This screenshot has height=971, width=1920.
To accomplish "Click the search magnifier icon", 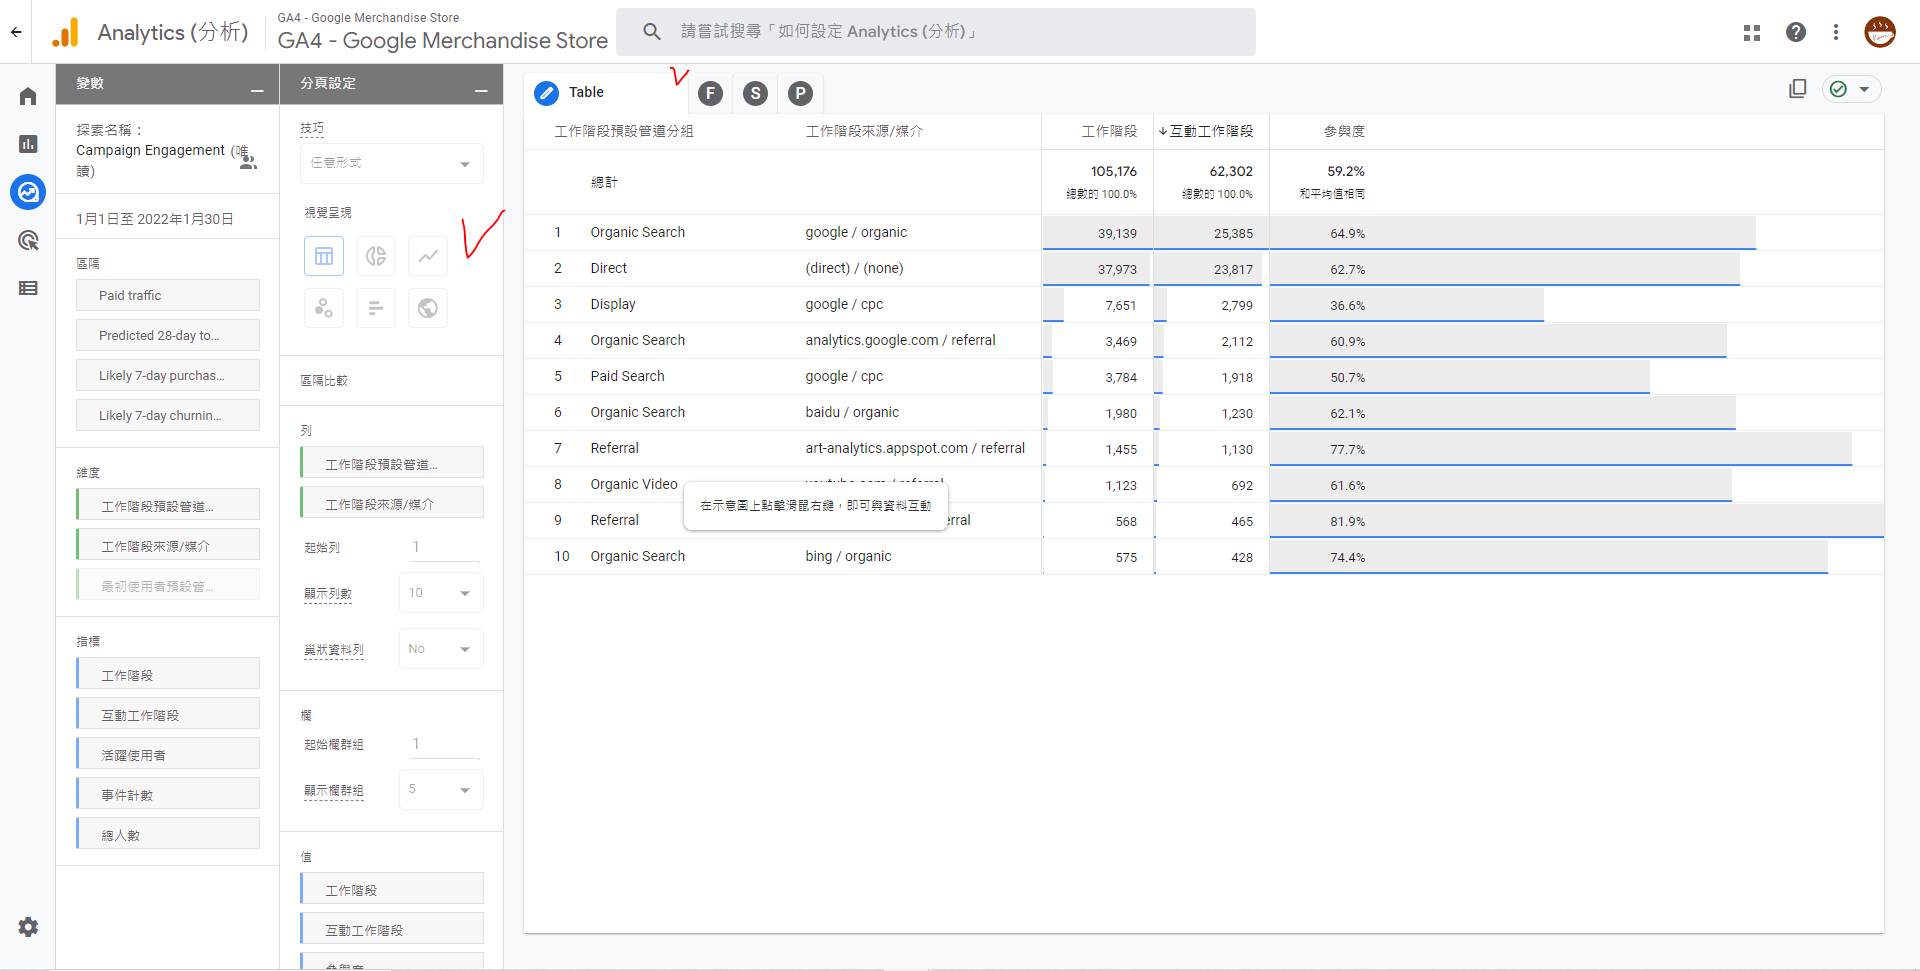I will (652, 32).
